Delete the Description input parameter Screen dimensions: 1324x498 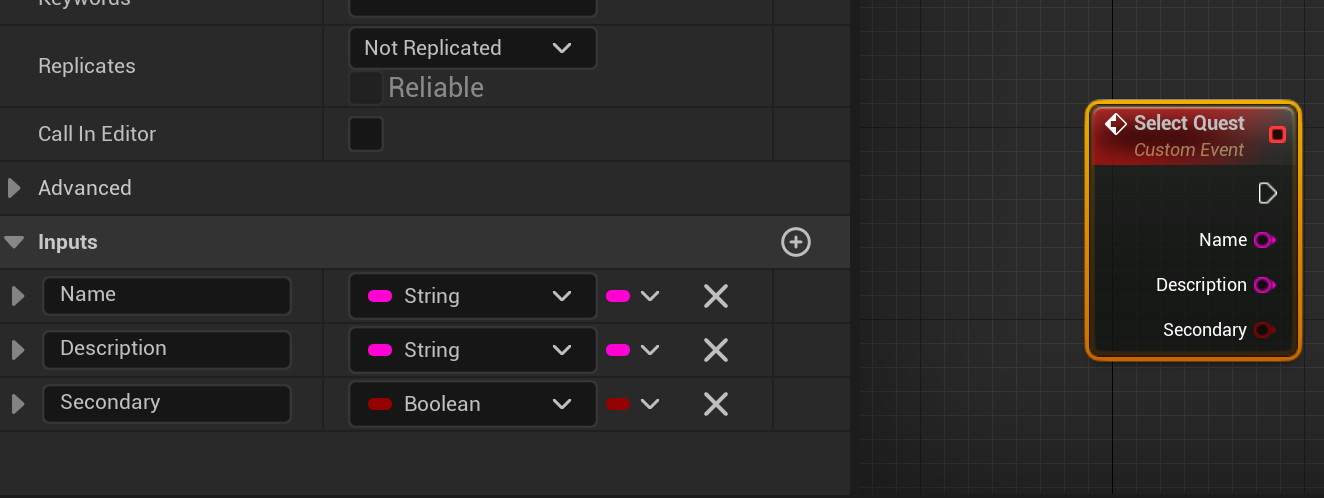pos(715,350)
